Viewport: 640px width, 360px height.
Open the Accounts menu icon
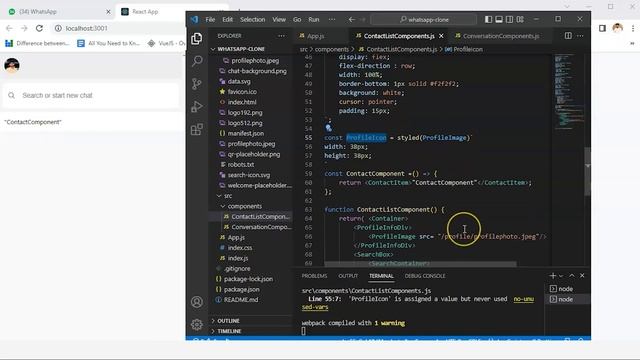tap(197, 302)
